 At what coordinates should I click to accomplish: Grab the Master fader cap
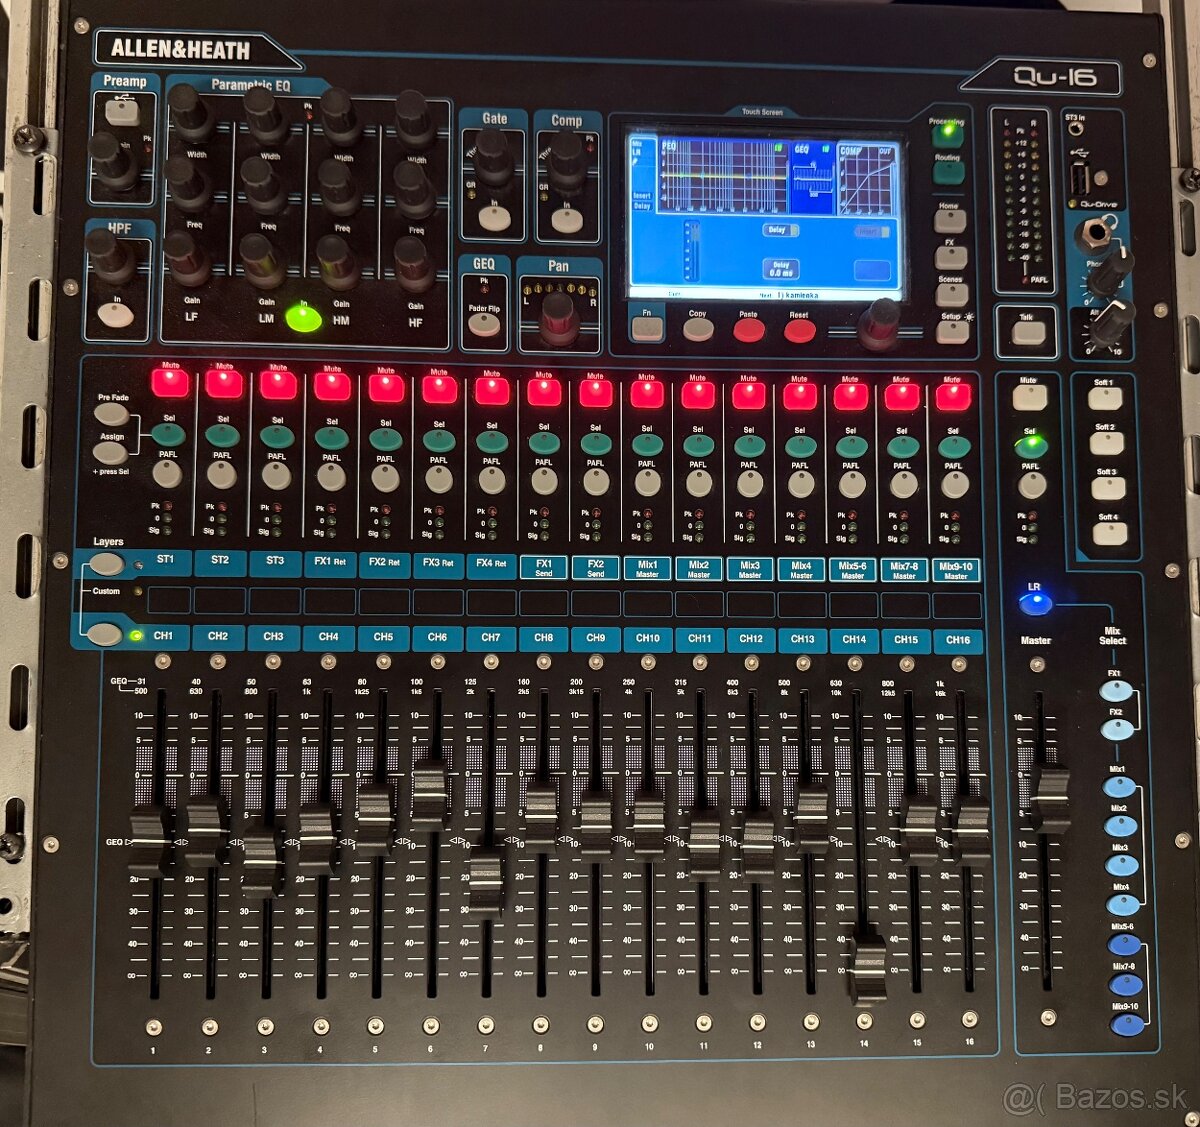pyautogui.click(x=1050, y=799)
